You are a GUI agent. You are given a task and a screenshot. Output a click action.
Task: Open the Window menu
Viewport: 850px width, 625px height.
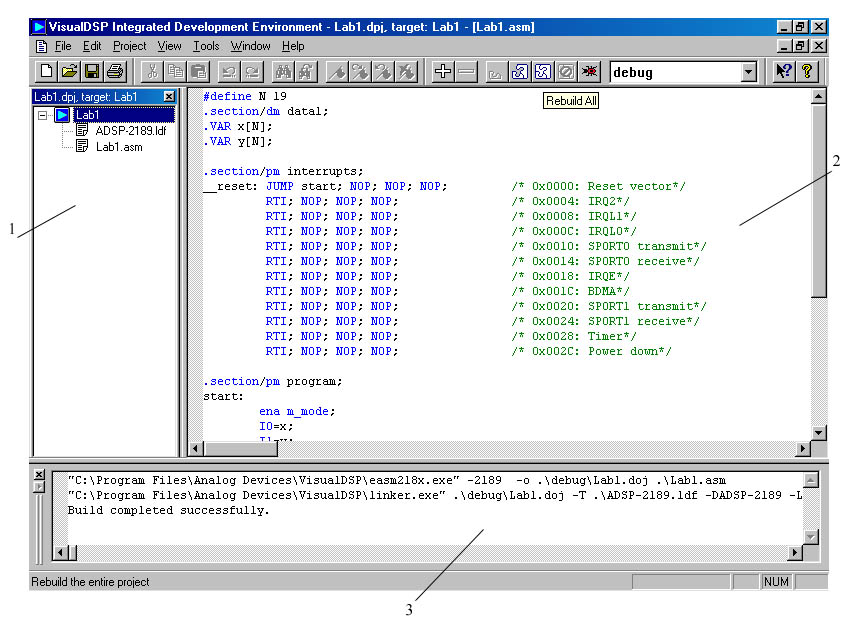(250, 46)
